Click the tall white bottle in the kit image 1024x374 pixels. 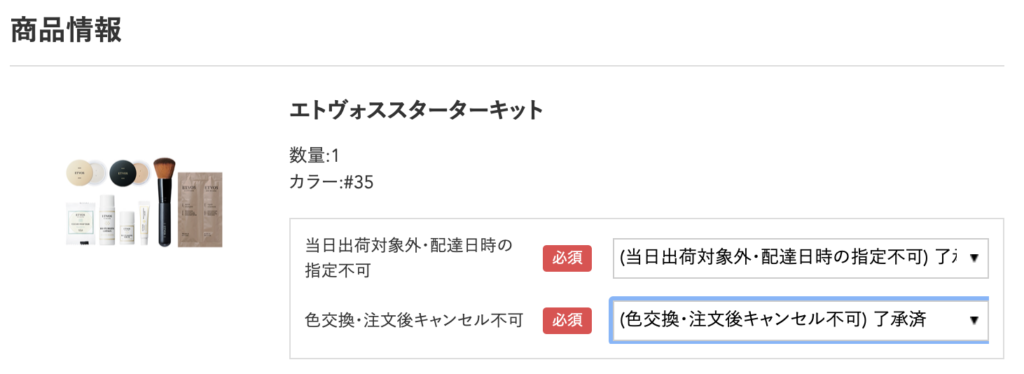[x=108, y=220]
